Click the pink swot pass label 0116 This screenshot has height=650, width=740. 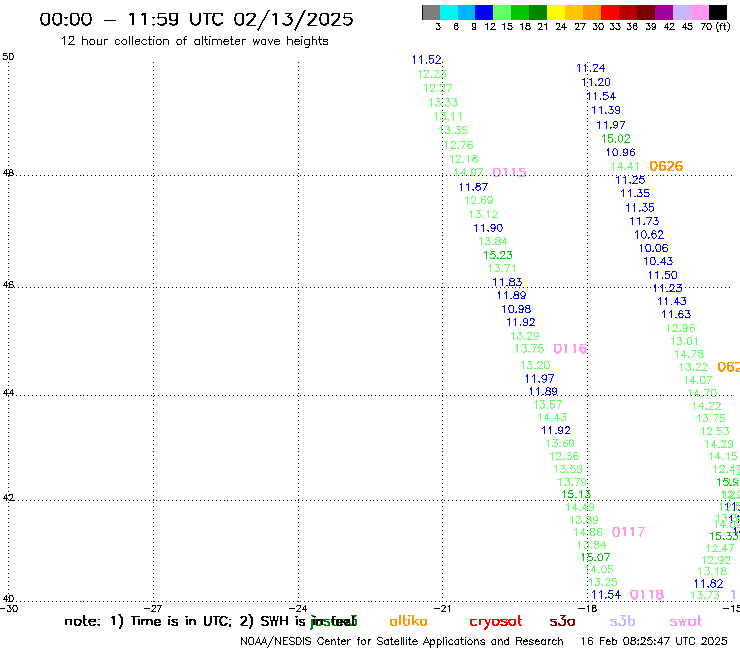click(570, 349)
